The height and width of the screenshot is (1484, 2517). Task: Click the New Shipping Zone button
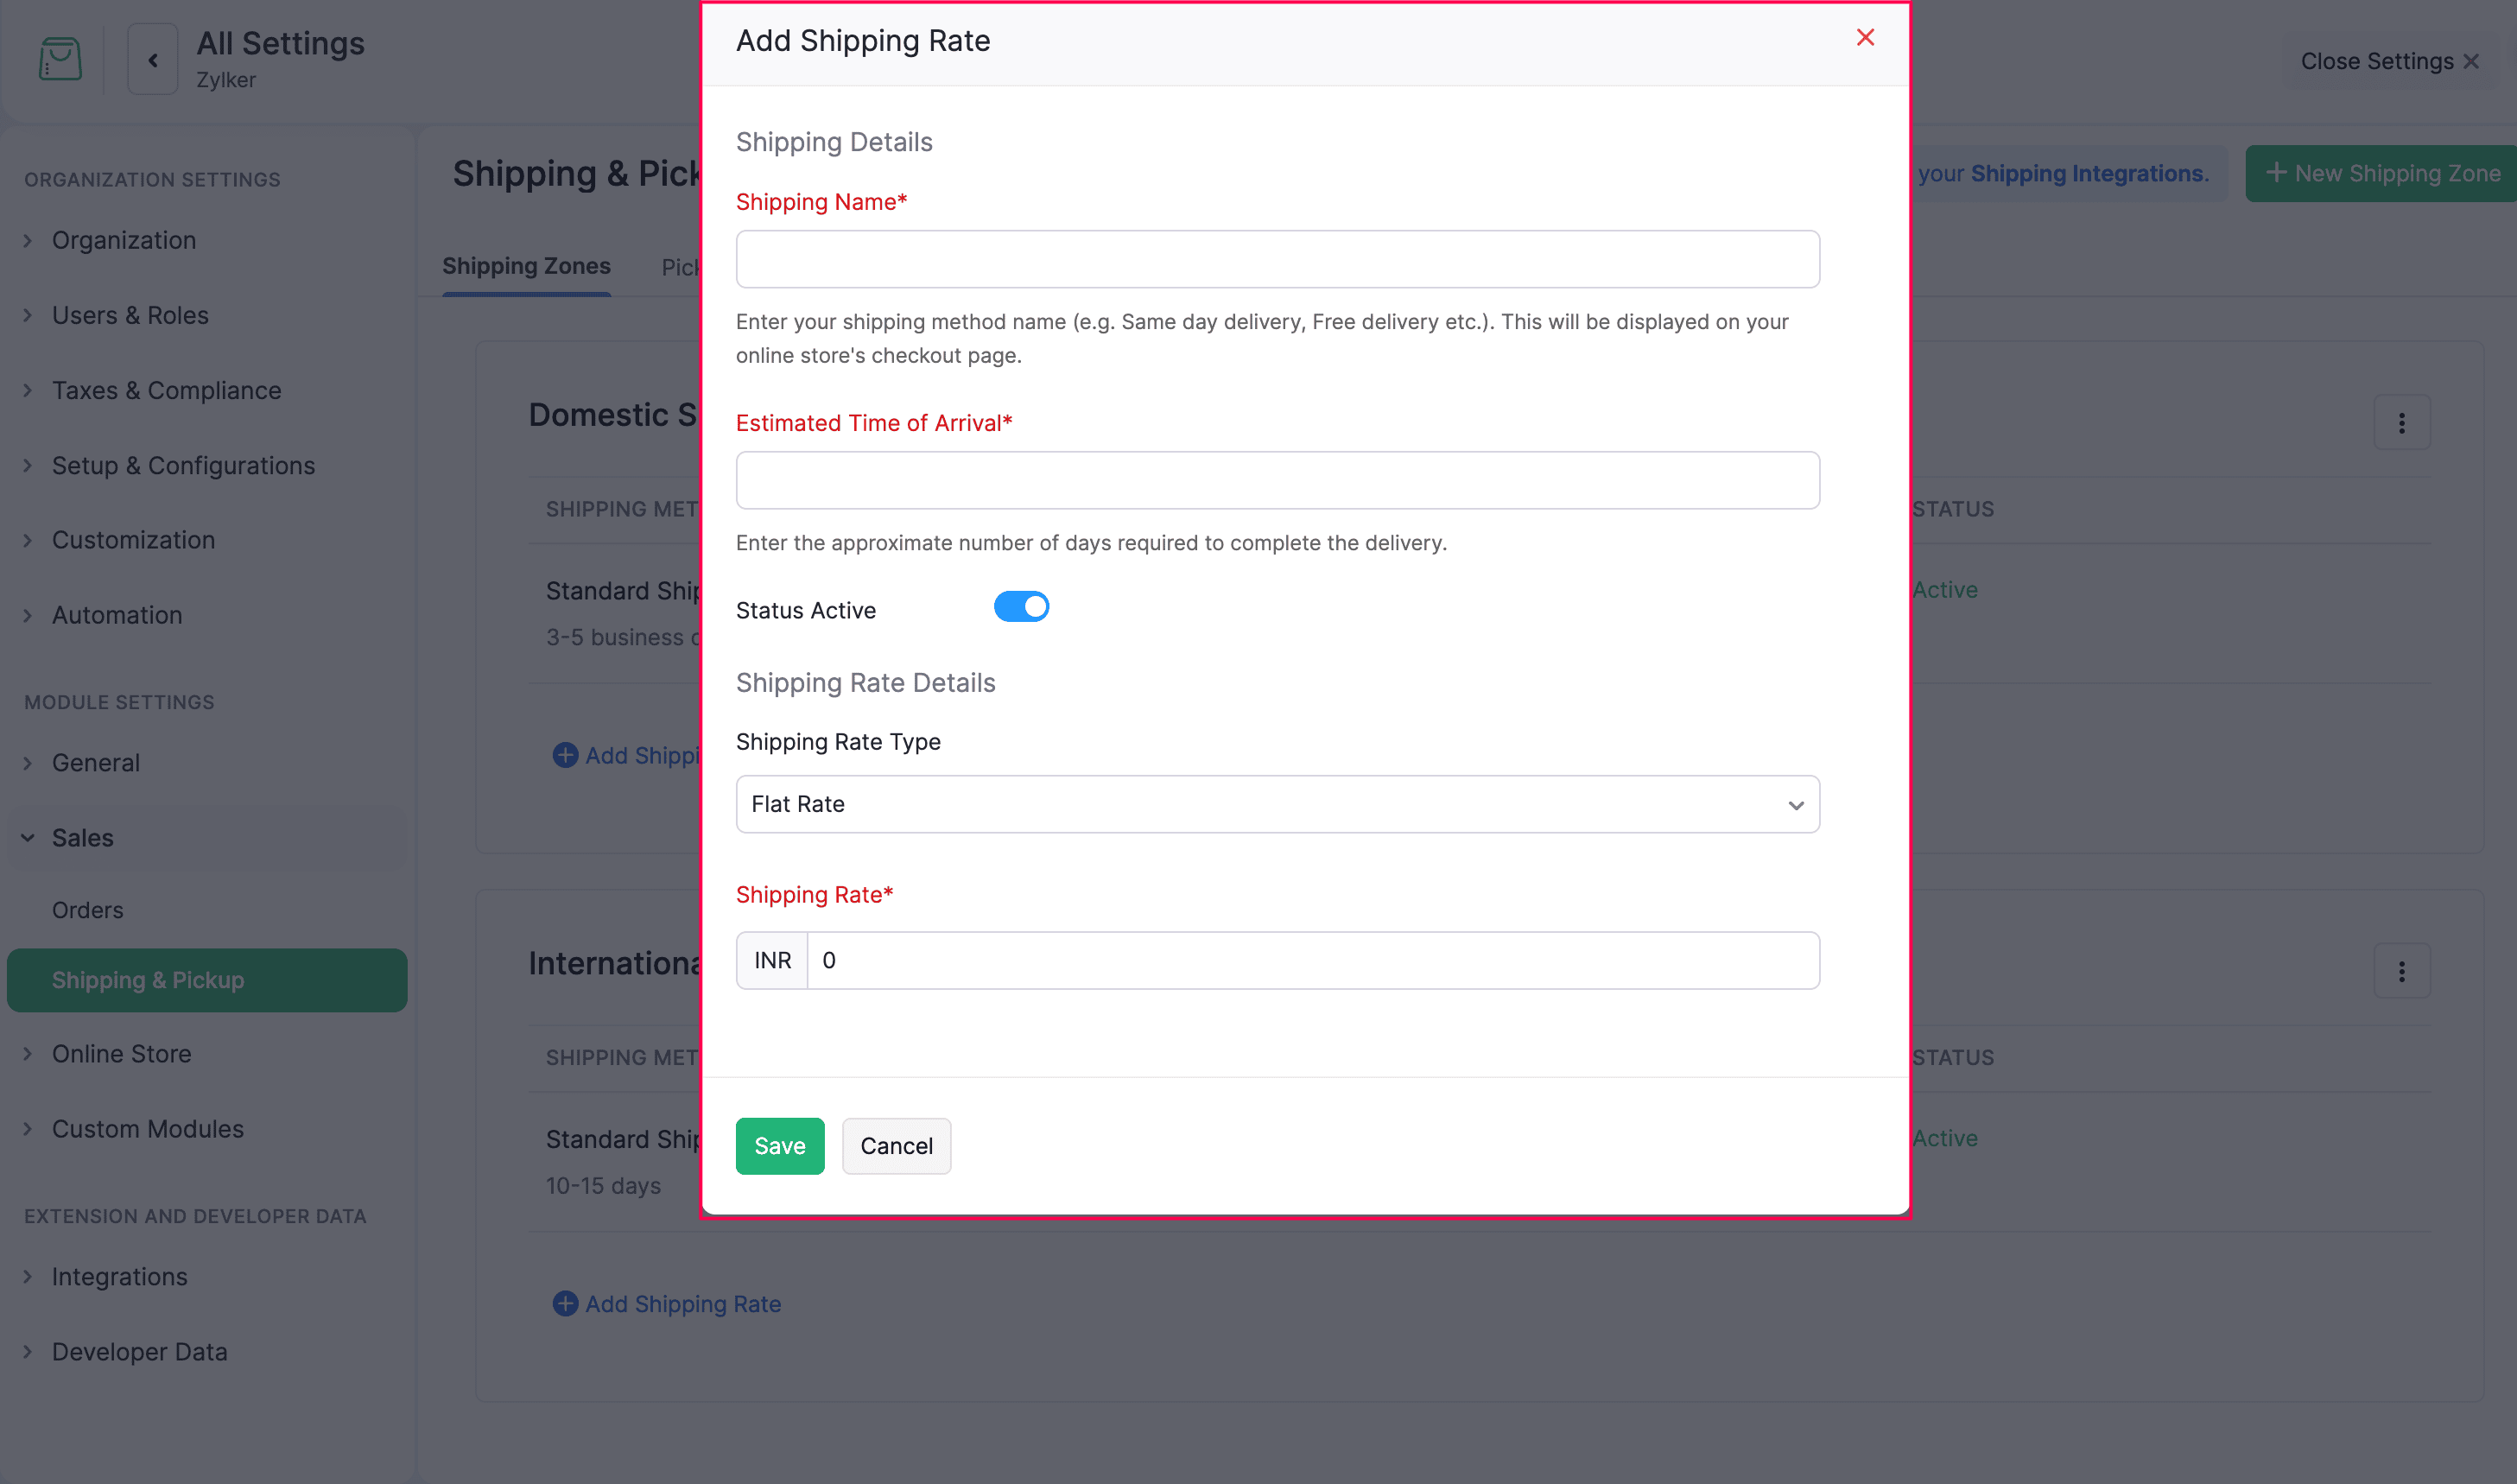pos(2381,173)
